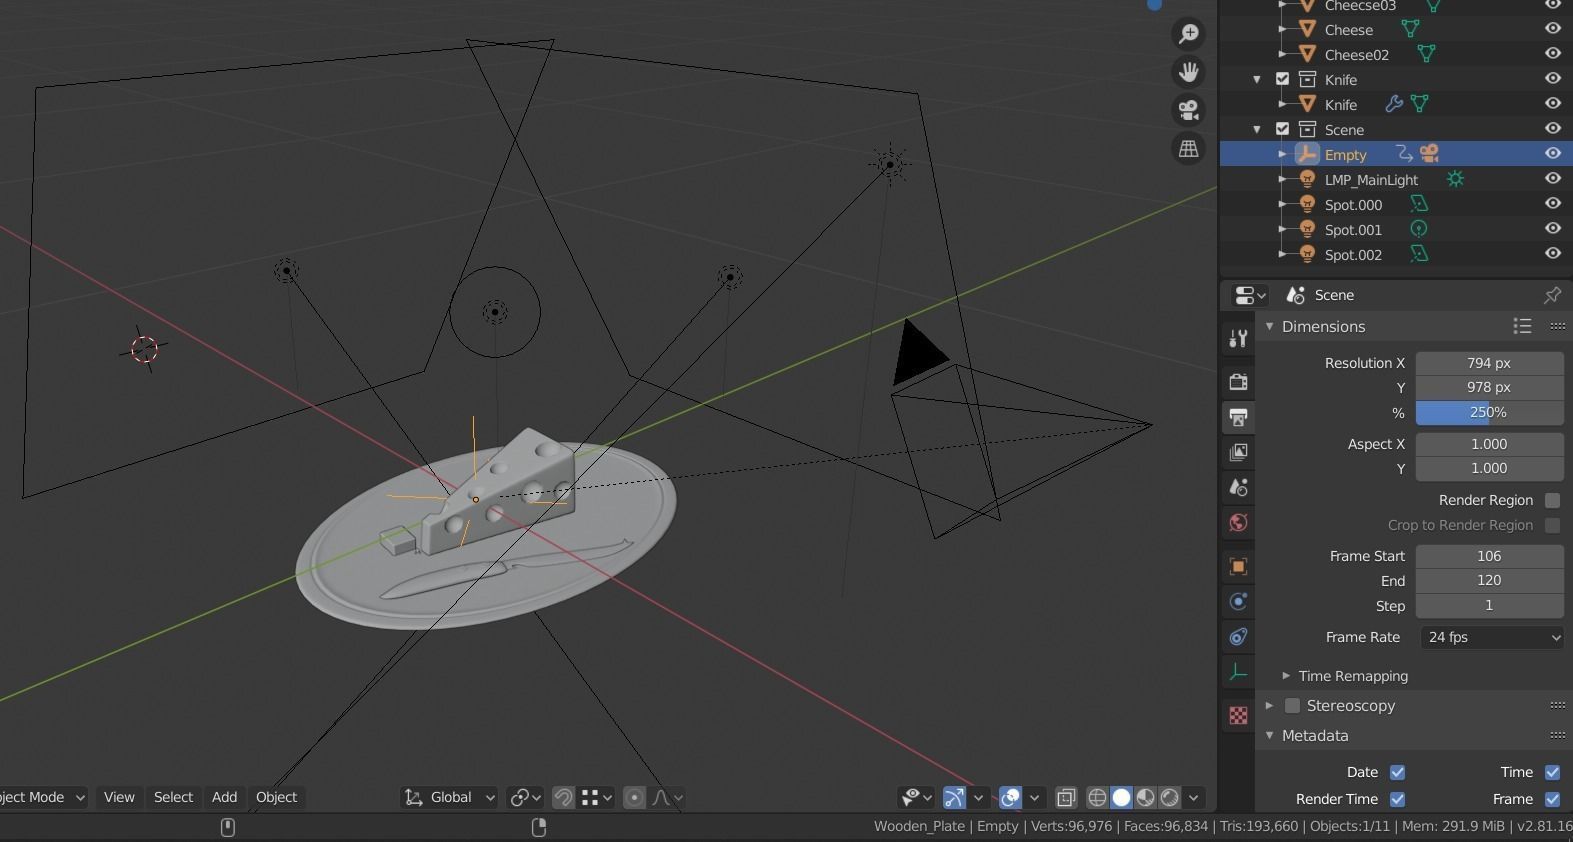Click the wrench modifier icon on Knife
The height and width of the screenshot is (842, 1573).
[1393, 103]
